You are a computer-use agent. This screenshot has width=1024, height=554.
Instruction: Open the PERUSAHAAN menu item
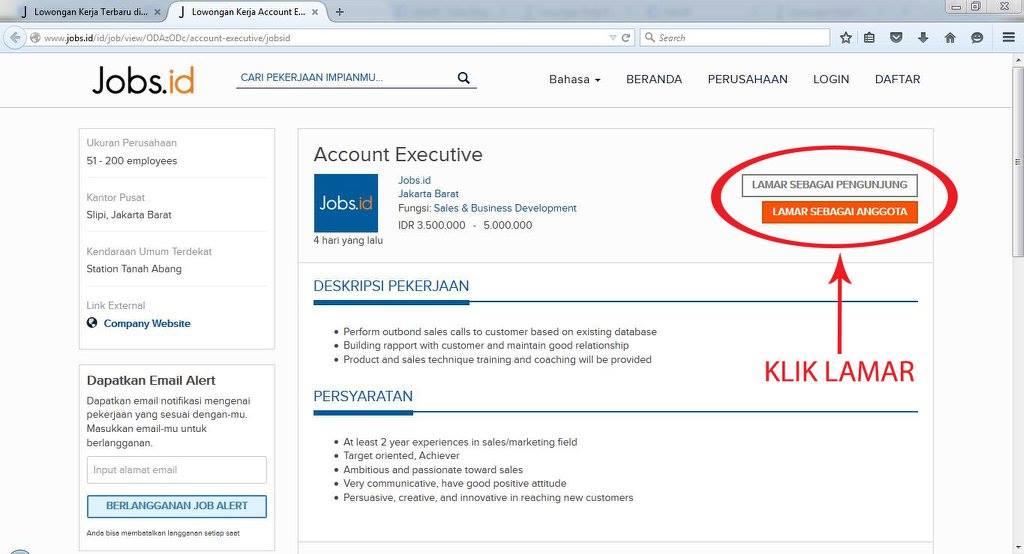747,79
